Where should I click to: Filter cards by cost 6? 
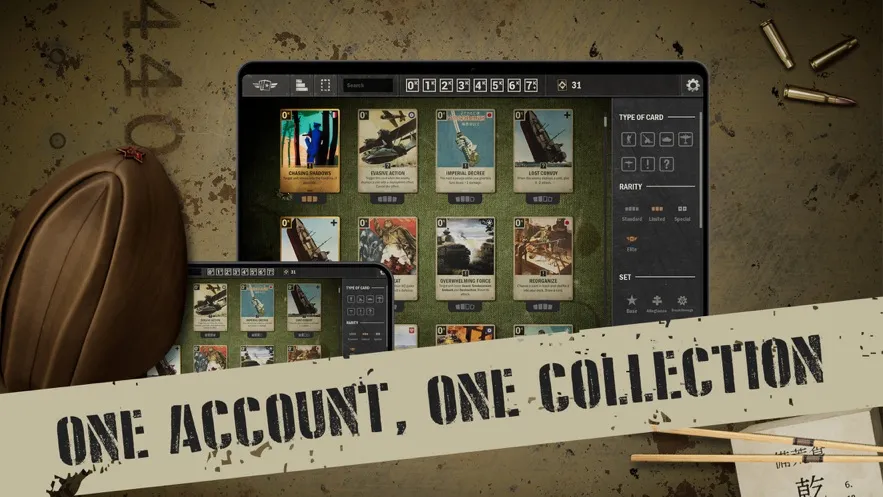point(514,85)
